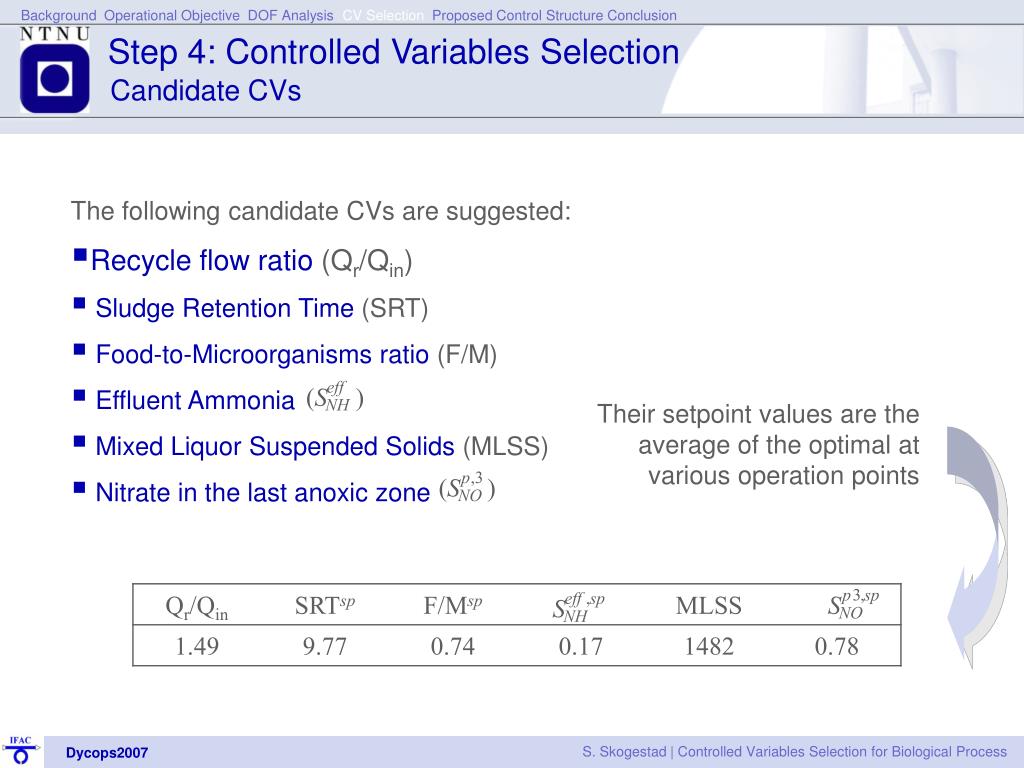Jump to Proposed Control Structure section
The height and width of the screenshot is (768, 1024).
(x=511, y=15)
